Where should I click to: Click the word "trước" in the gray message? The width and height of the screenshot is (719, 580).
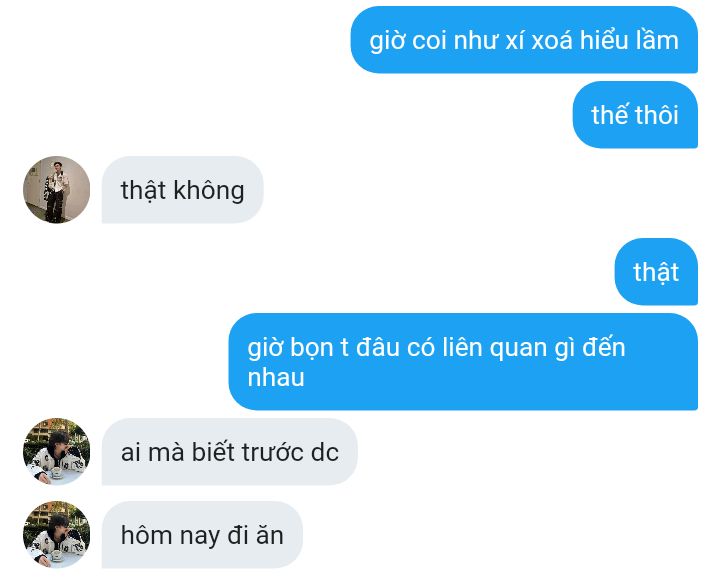(273, 452)
